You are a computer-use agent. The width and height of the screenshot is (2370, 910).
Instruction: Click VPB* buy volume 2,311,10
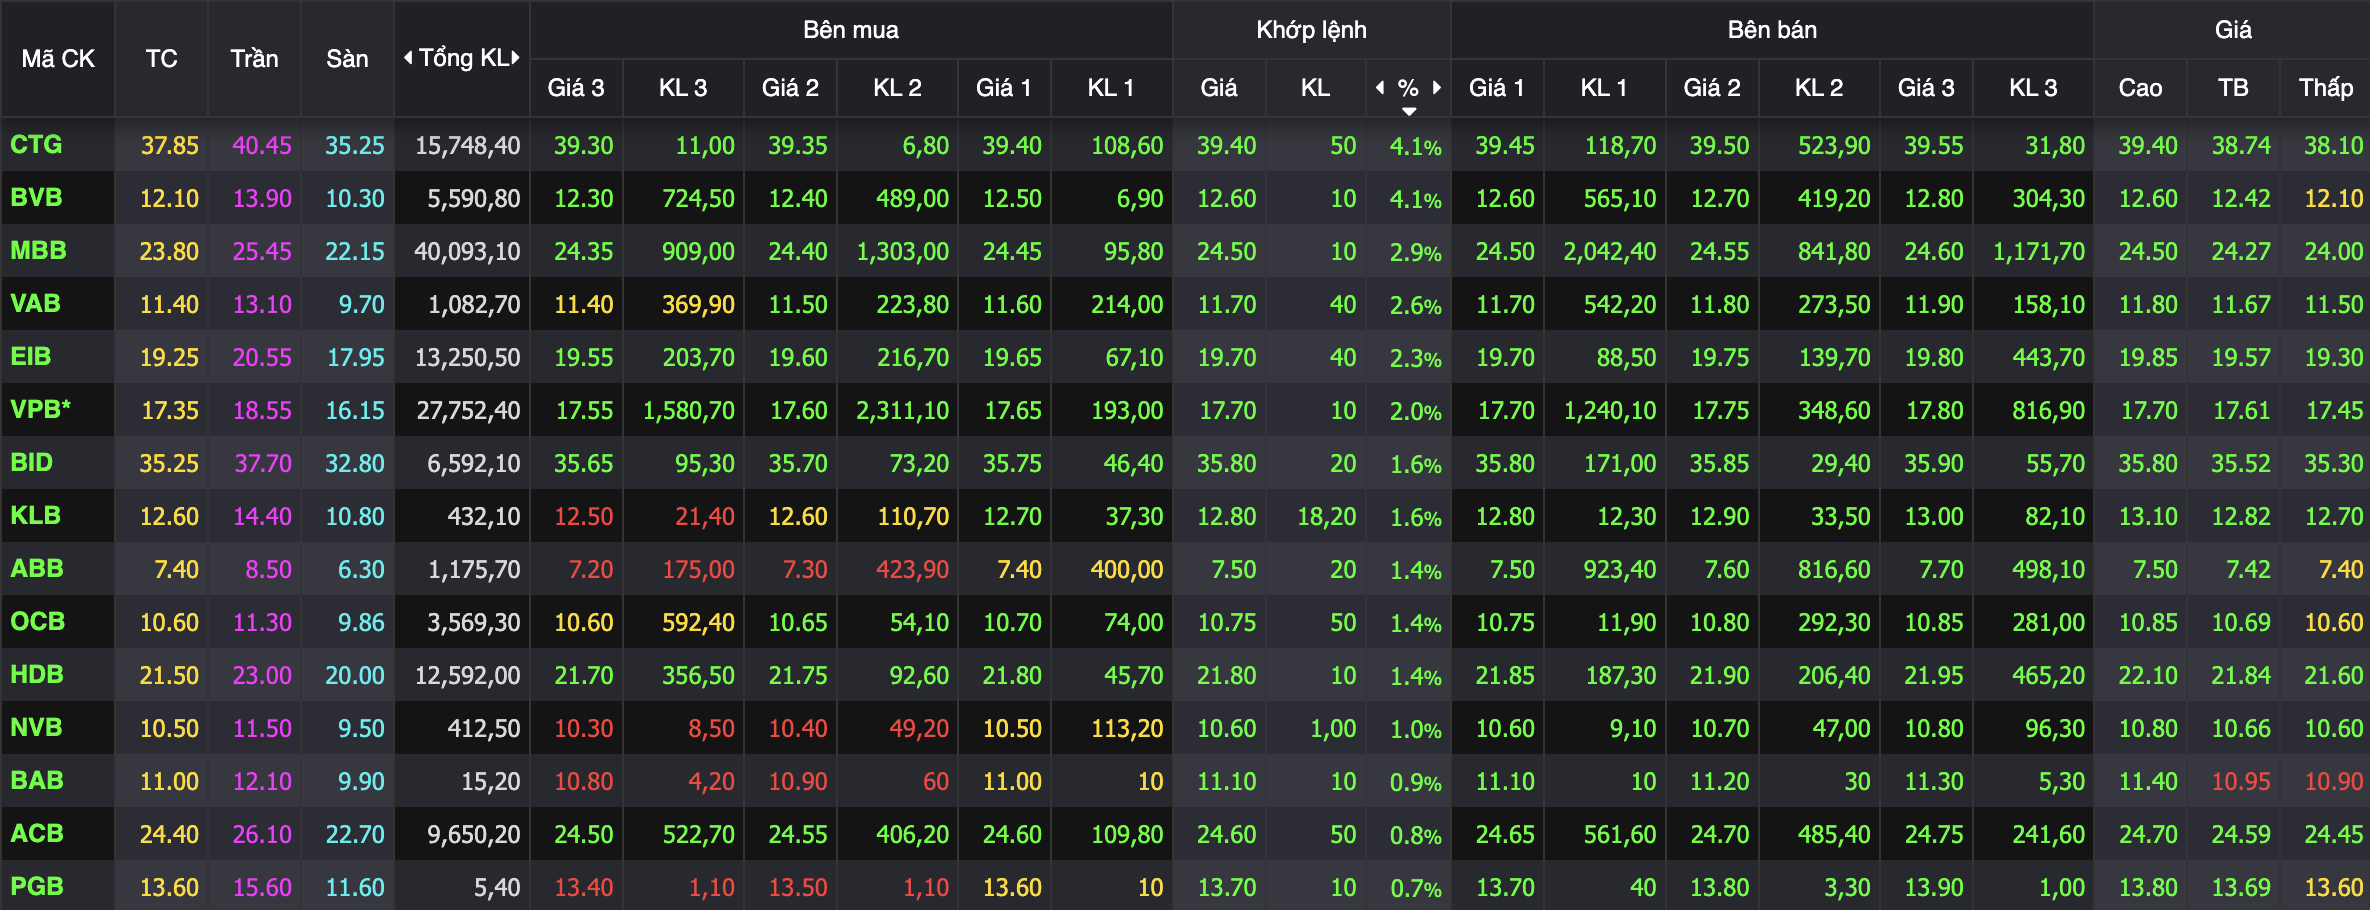click(902, 411)
